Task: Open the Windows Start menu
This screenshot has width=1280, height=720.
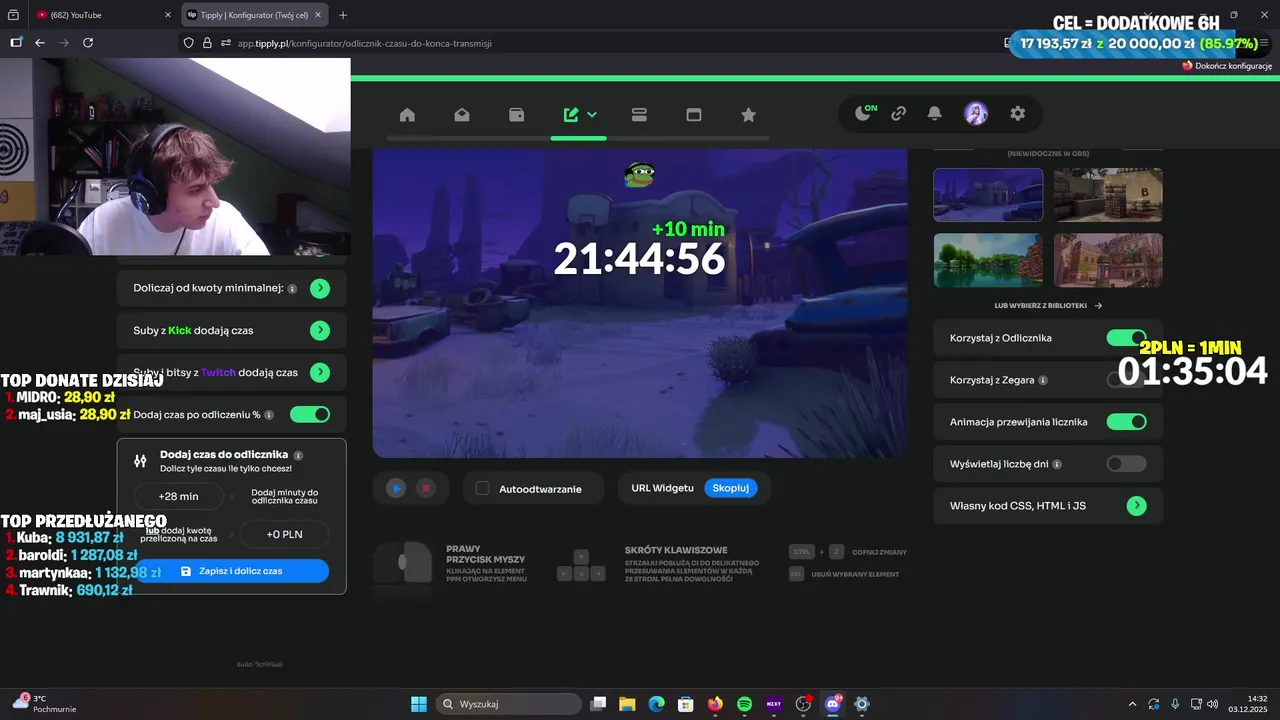Action: (x=418, y=704)
